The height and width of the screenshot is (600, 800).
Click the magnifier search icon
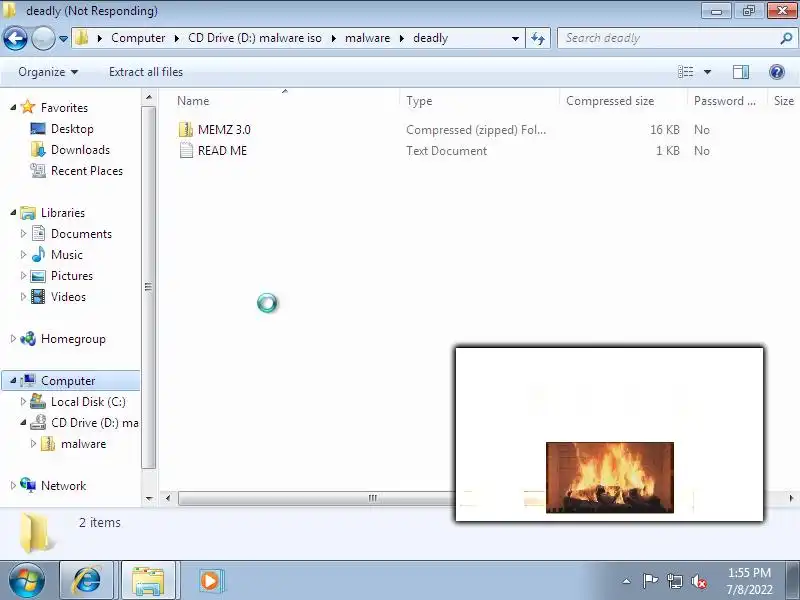point(786,38)
